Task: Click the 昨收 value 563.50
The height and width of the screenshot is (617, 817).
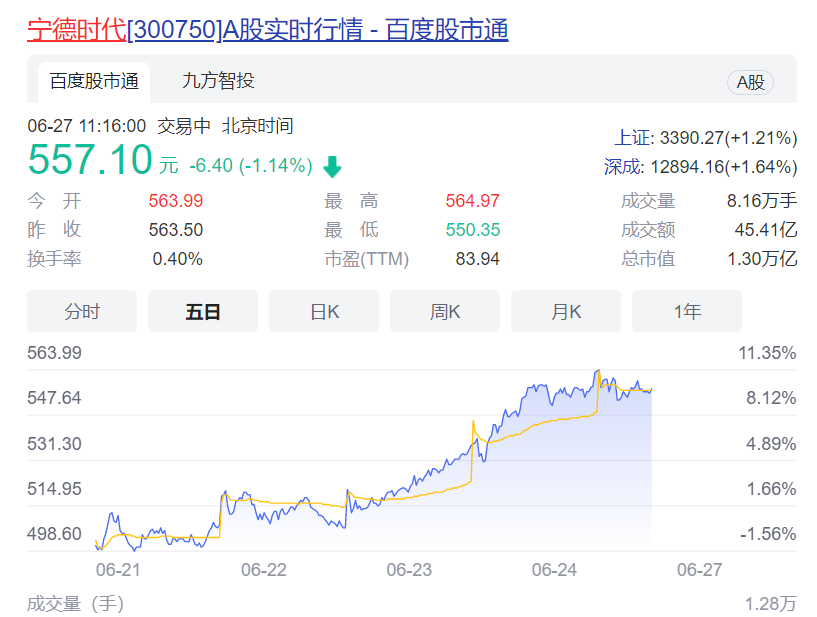Action: [176, 230]
